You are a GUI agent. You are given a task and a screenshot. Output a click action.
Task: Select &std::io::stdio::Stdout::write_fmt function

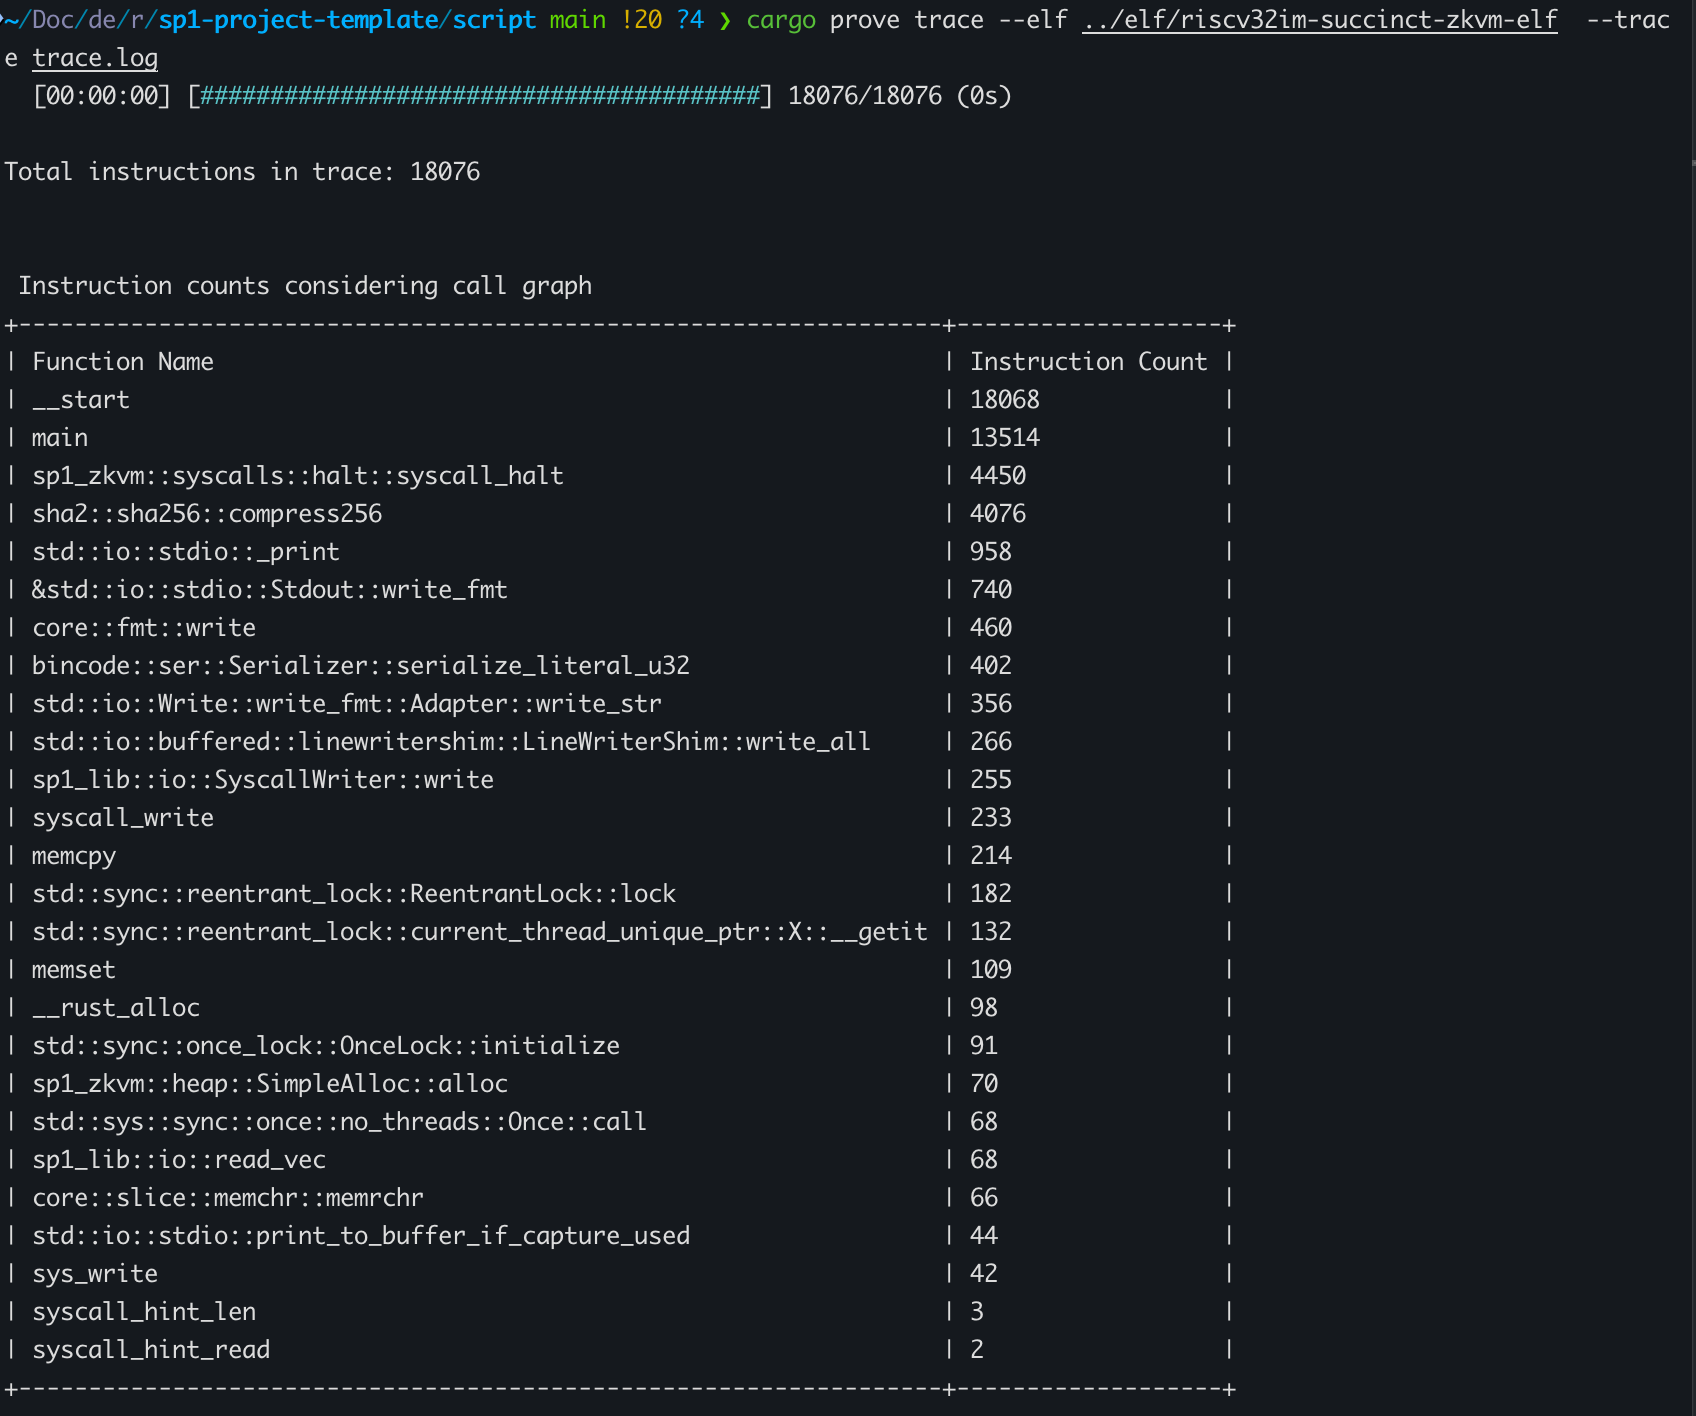tap(270, 590)
